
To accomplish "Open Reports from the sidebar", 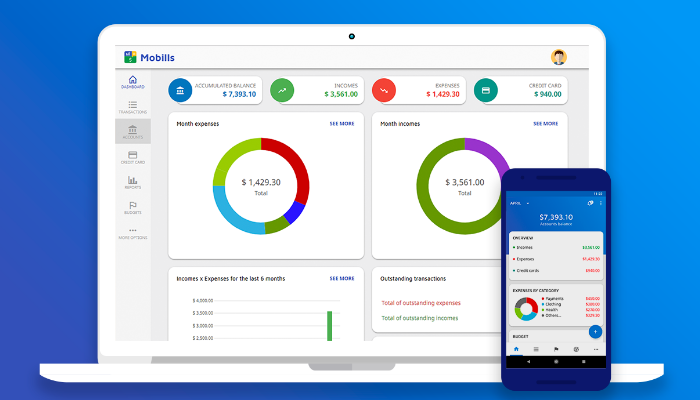I will [x=133, y=182].
